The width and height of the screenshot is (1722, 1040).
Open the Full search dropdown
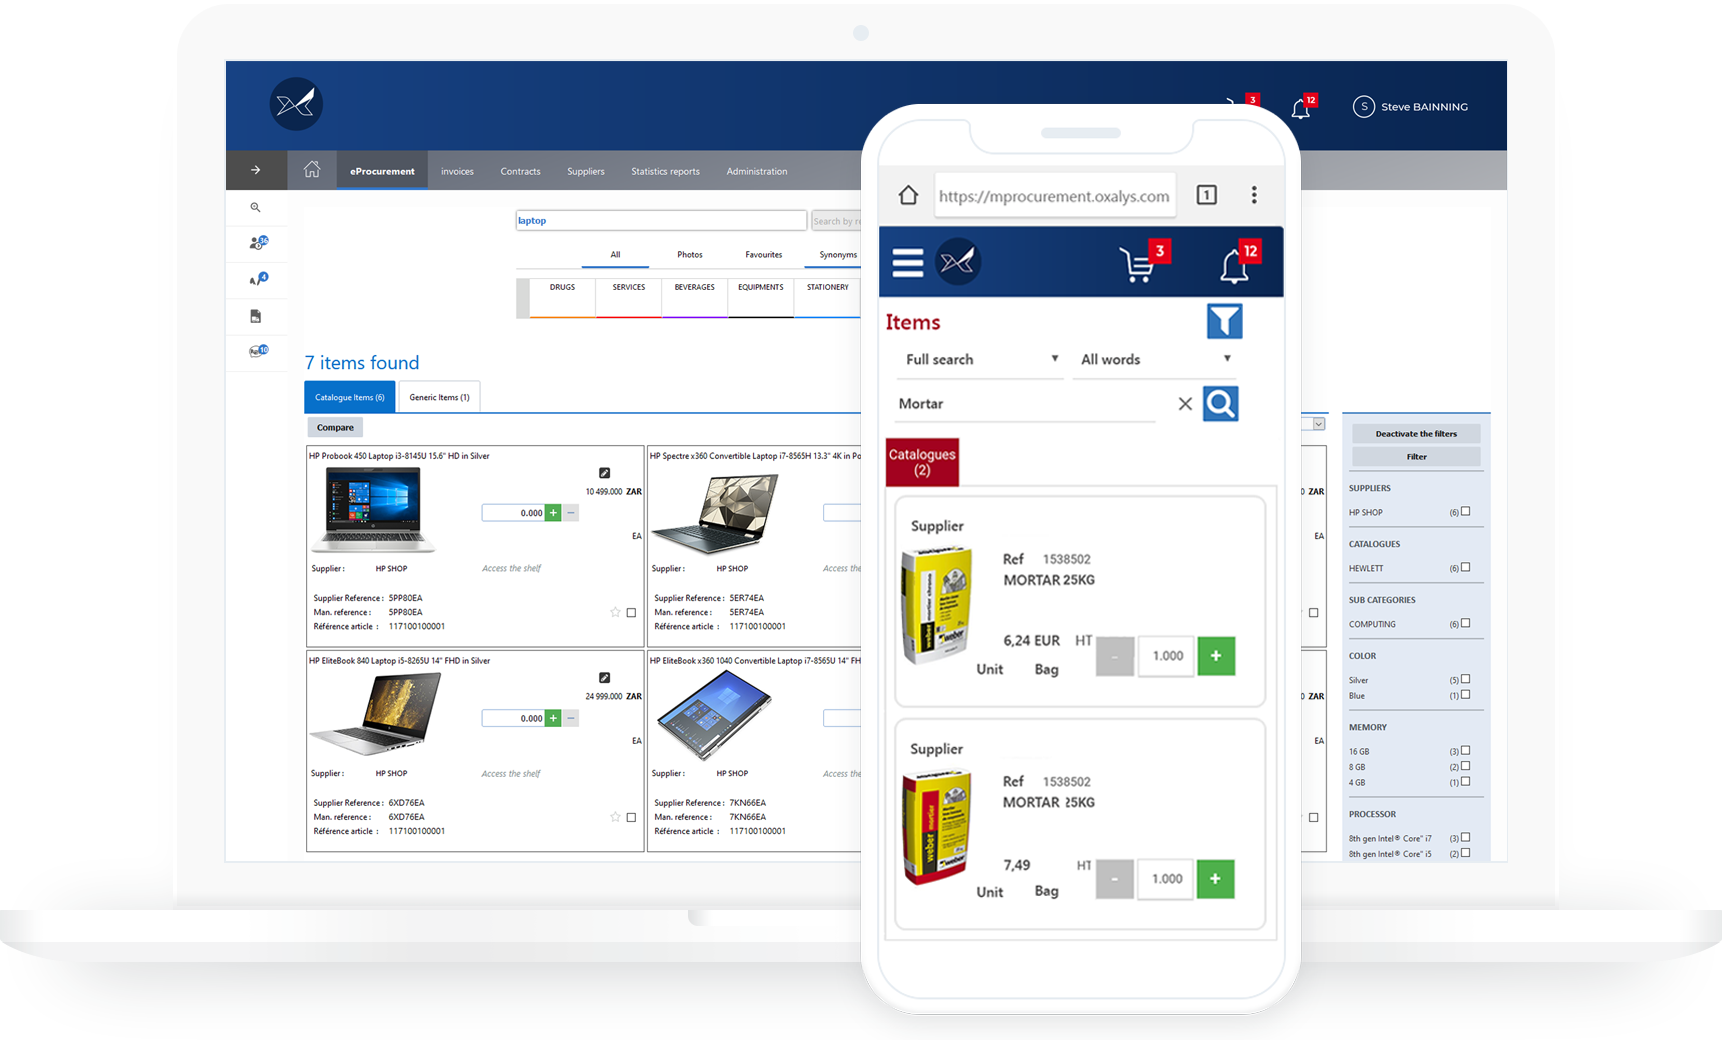click(x=981, y=360)
